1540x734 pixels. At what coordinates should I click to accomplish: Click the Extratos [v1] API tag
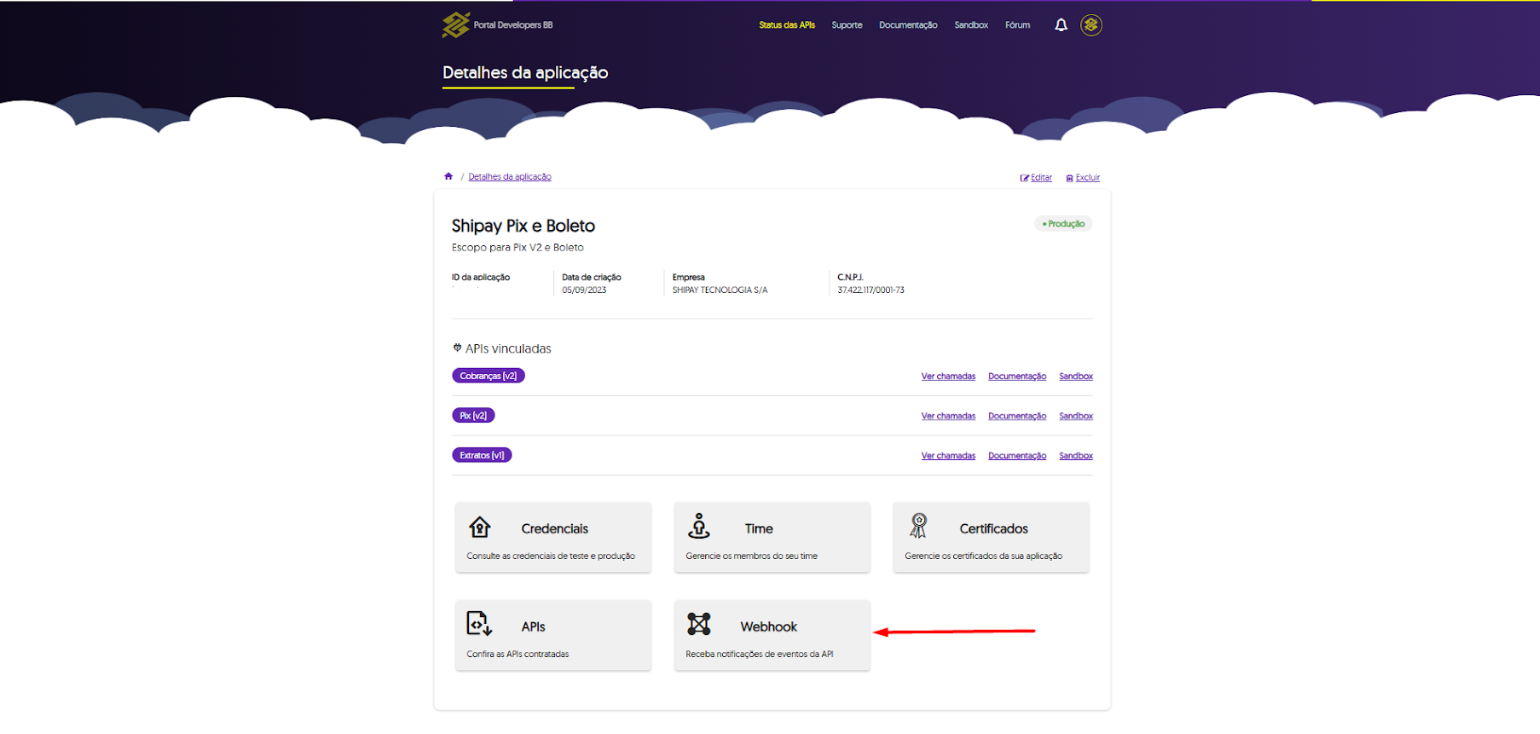click(482, 455)
